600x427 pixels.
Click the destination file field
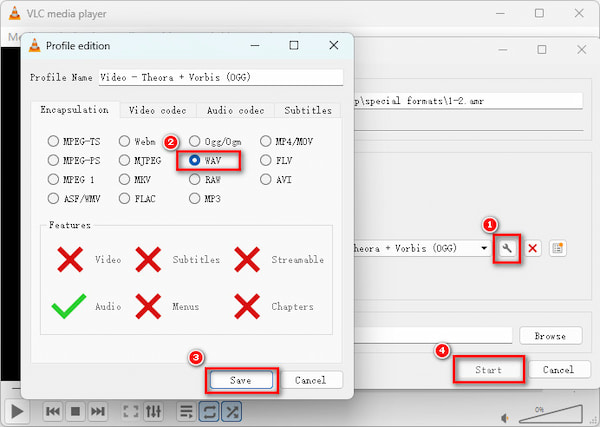tap(433, 336)
